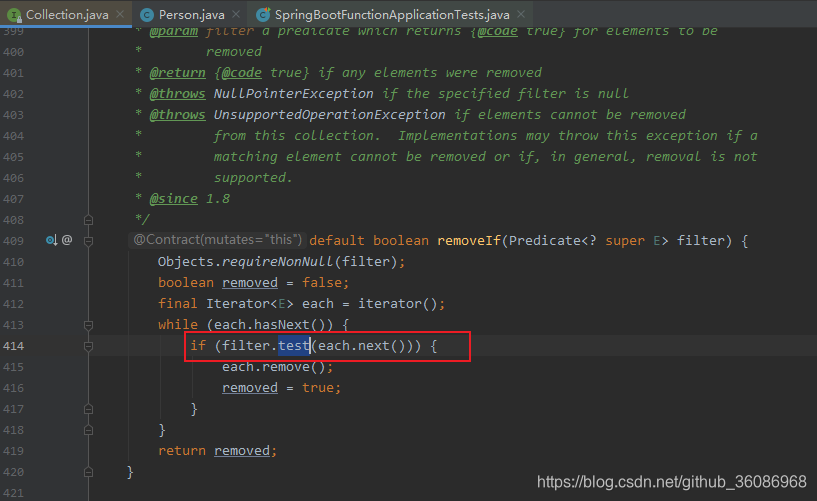Click the fold end marker at line 418
The width and height of the screenshot is (817, 501).
point(89,430)
